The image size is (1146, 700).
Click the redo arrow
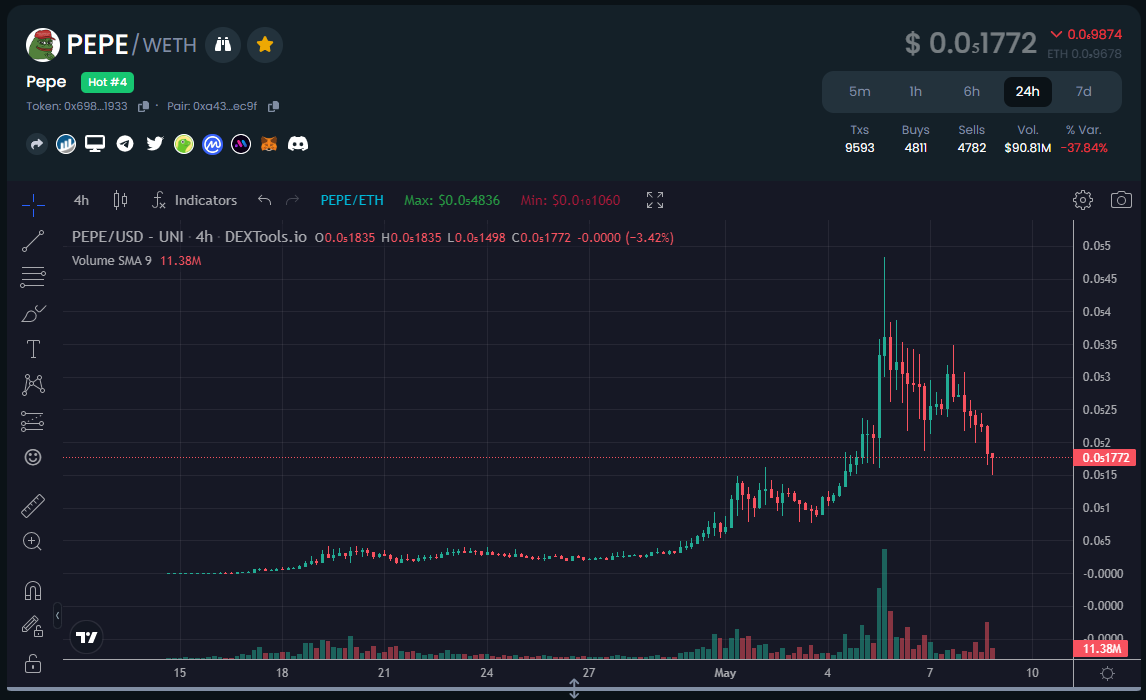292,200
